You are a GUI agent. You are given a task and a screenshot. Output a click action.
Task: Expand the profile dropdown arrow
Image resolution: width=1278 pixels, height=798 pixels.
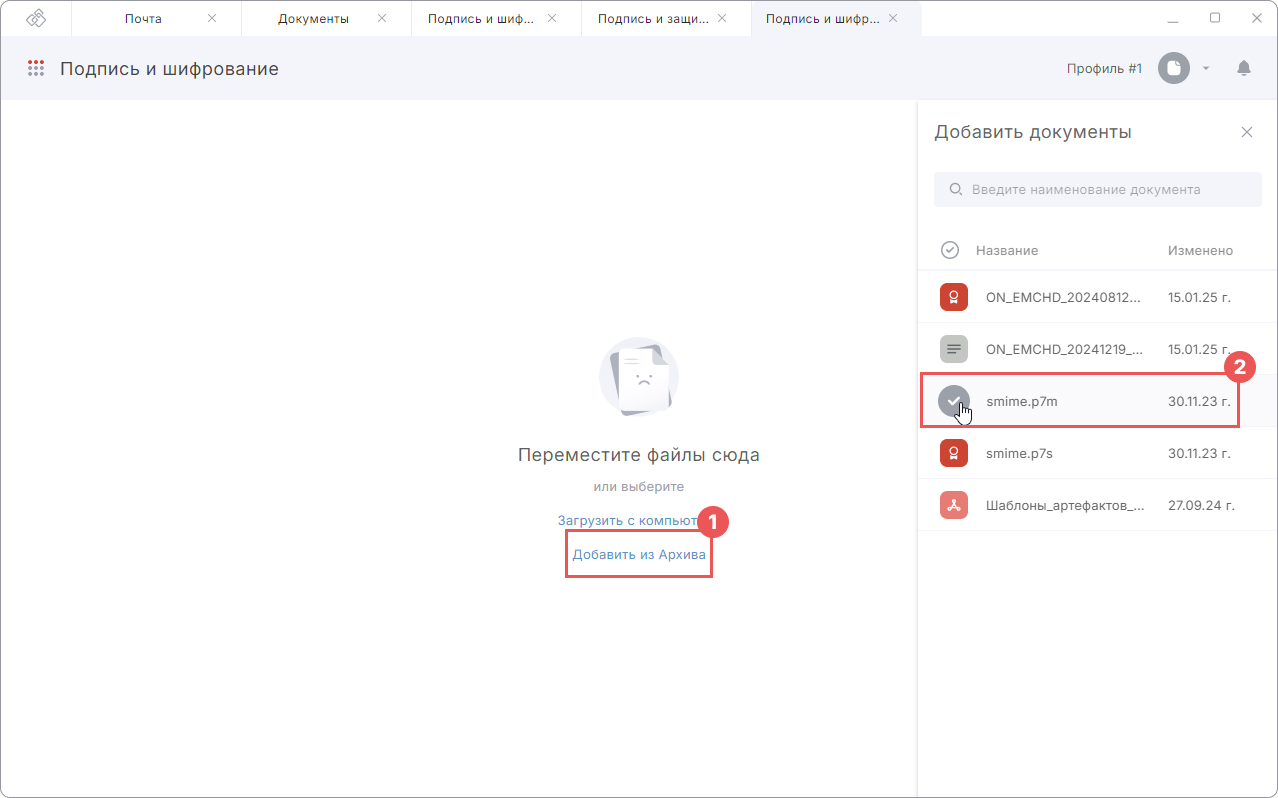click(x=1206, y=68)
